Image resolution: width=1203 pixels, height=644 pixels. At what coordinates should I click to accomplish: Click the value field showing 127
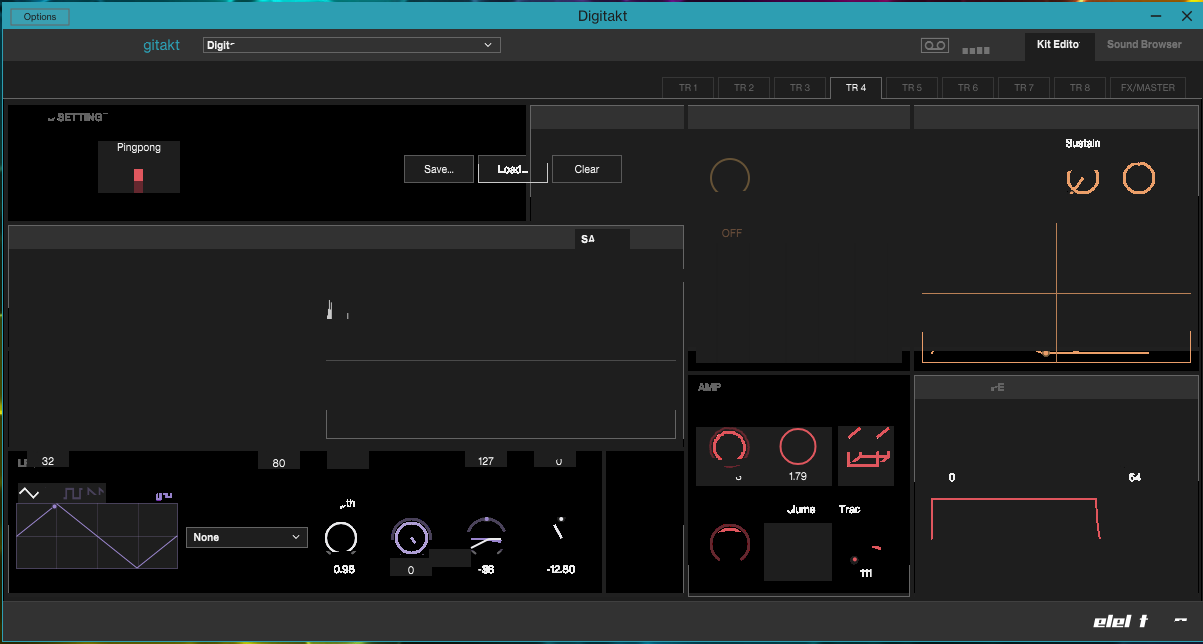tap(486, 461)
